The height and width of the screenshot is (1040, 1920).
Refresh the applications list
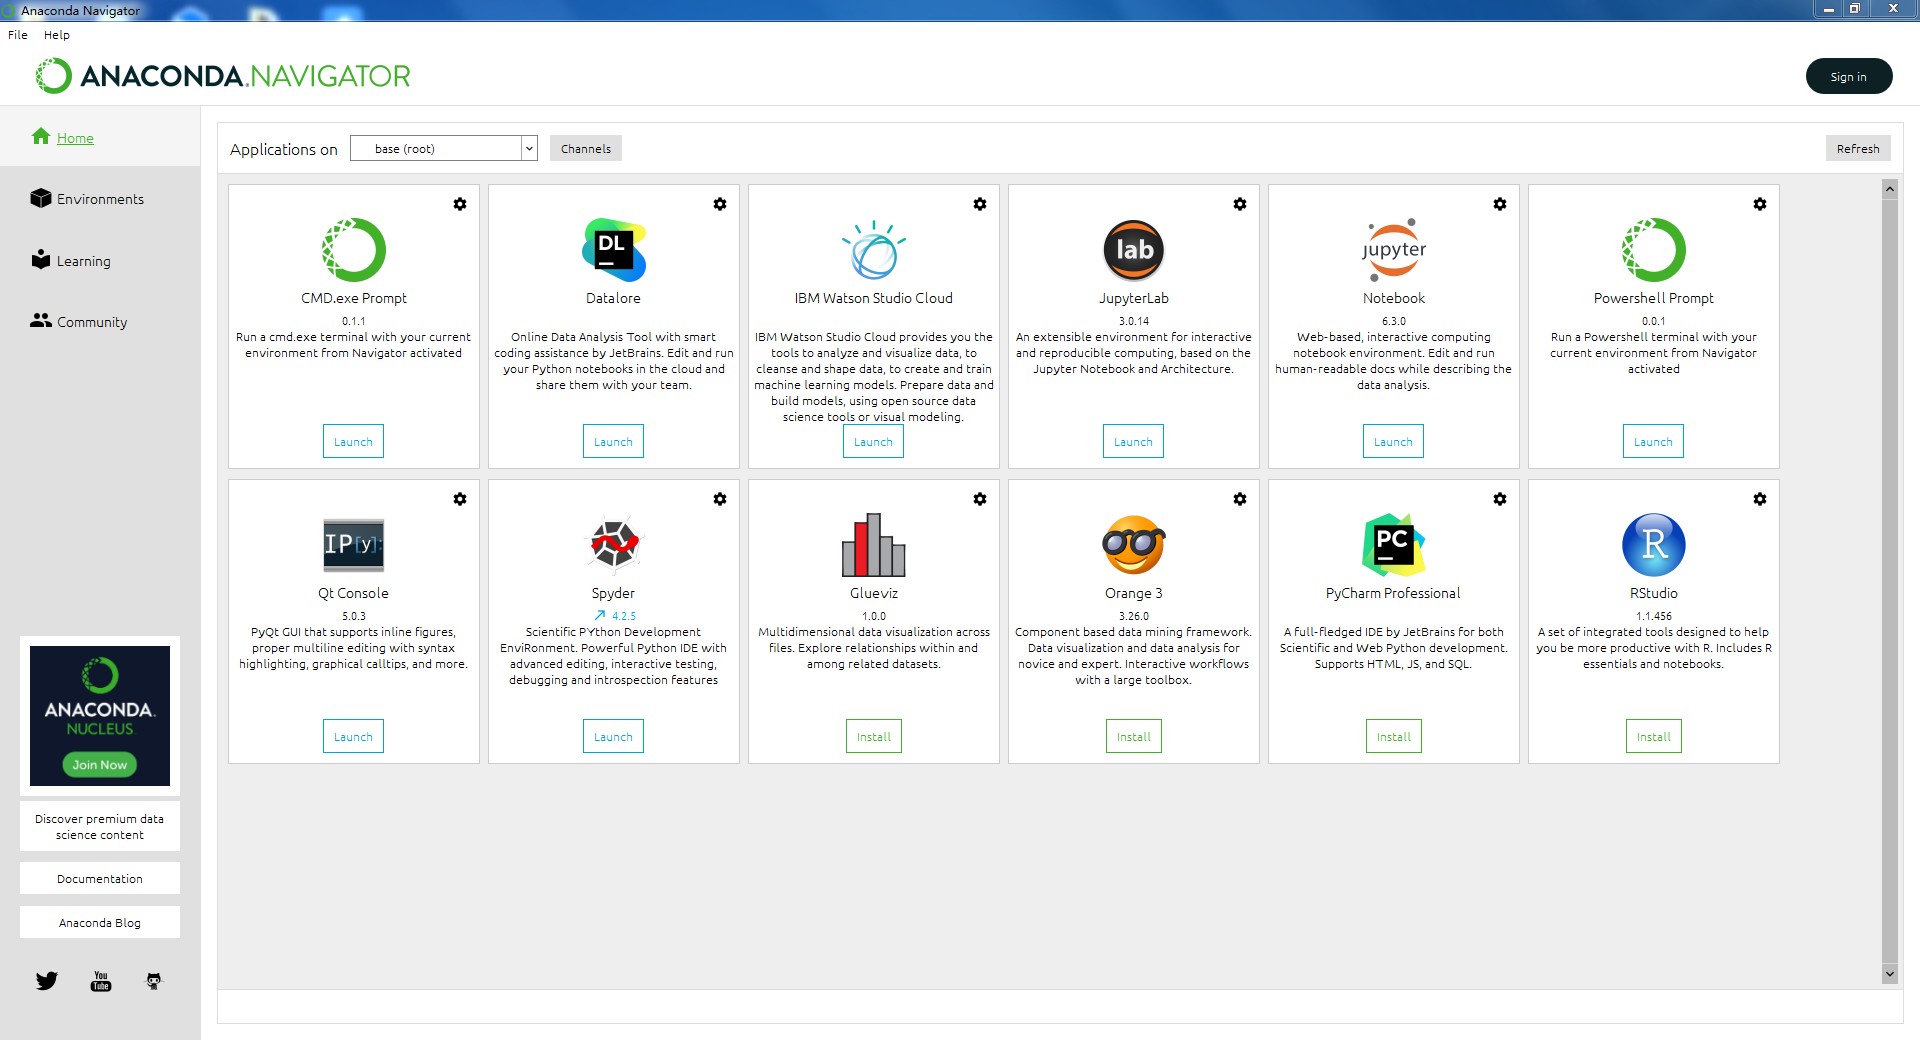tap(1858, 149)
